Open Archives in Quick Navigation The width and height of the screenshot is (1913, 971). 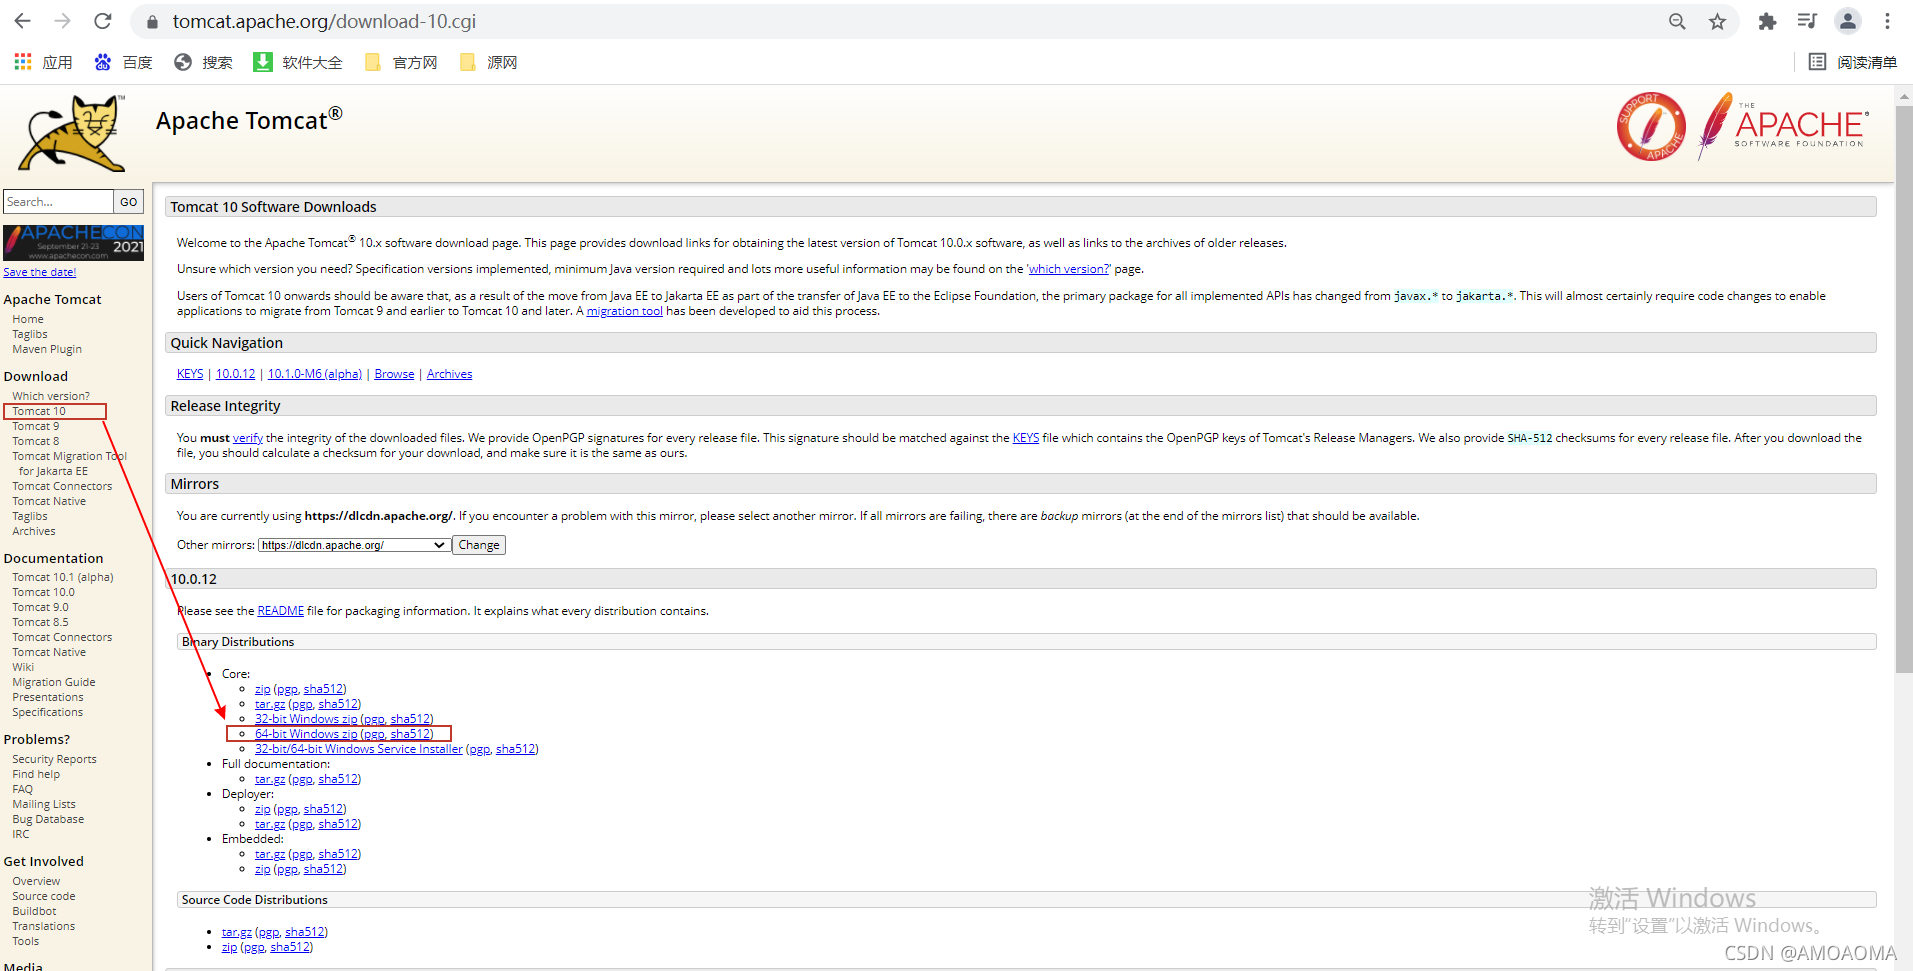pos(449,374)
